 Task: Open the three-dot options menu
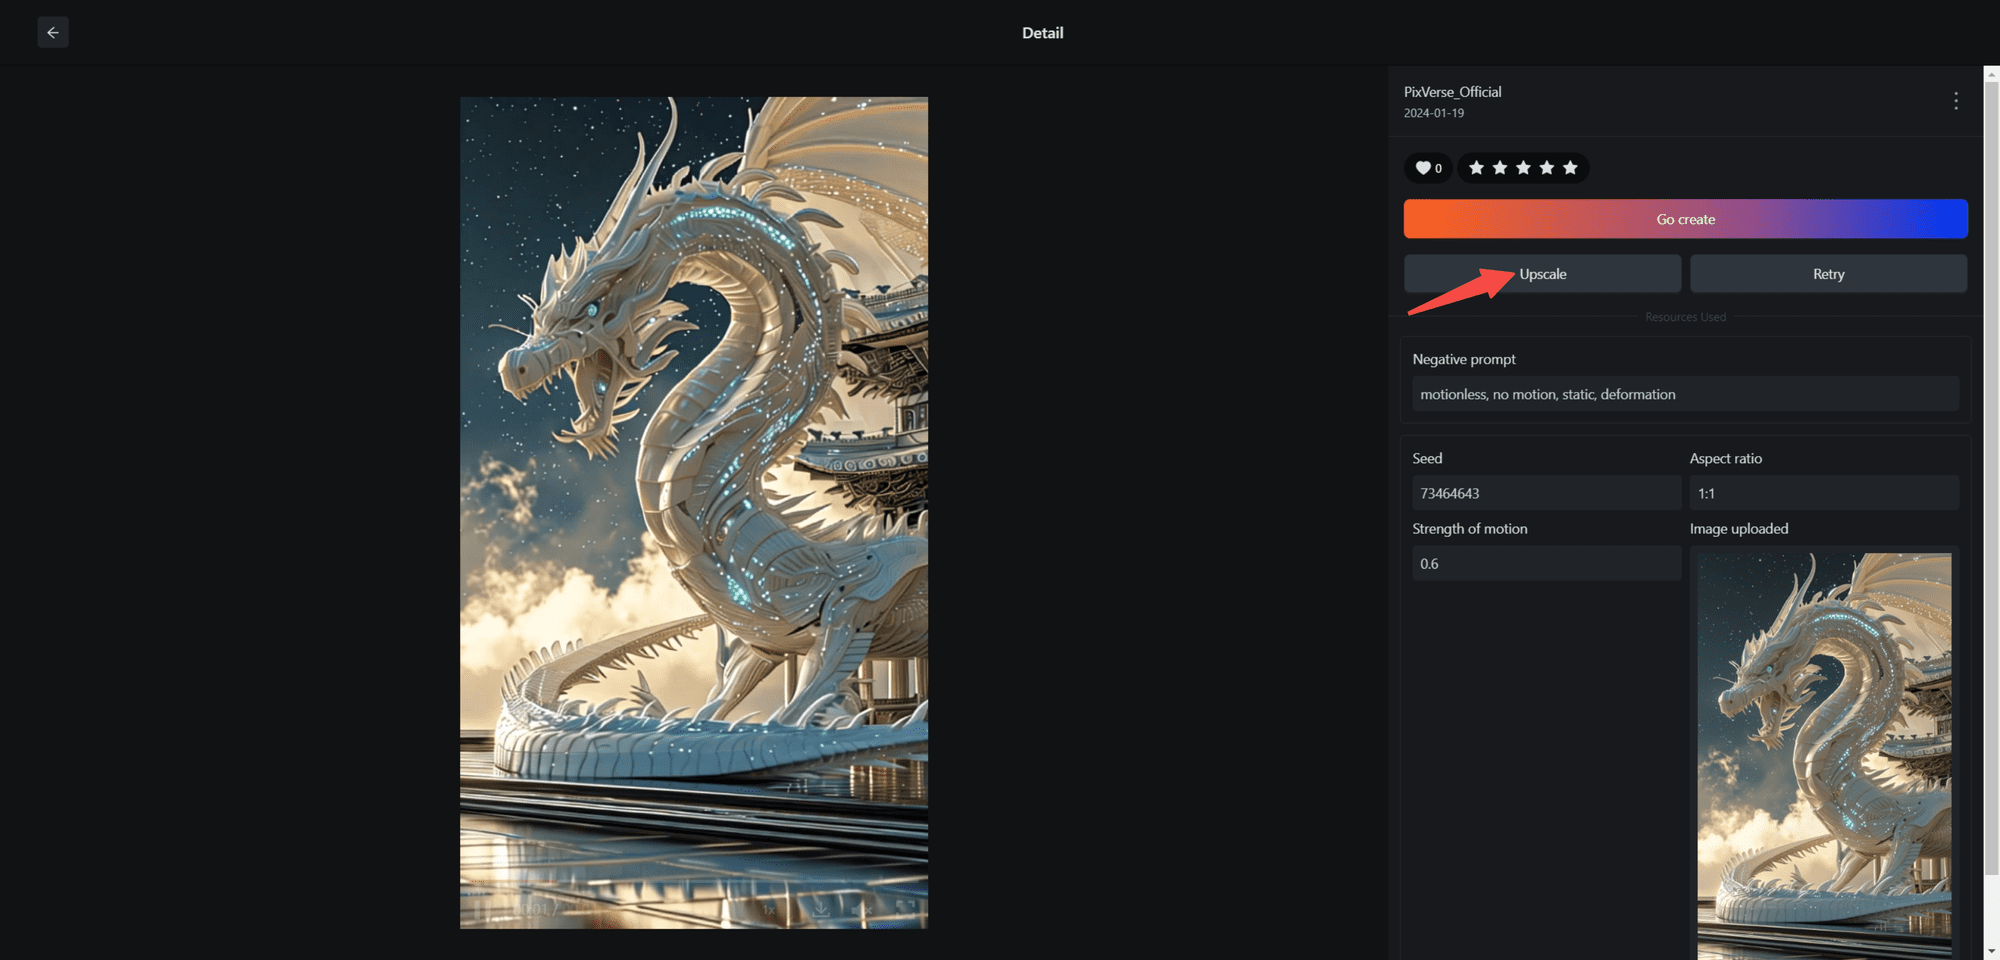[1956, 100]
